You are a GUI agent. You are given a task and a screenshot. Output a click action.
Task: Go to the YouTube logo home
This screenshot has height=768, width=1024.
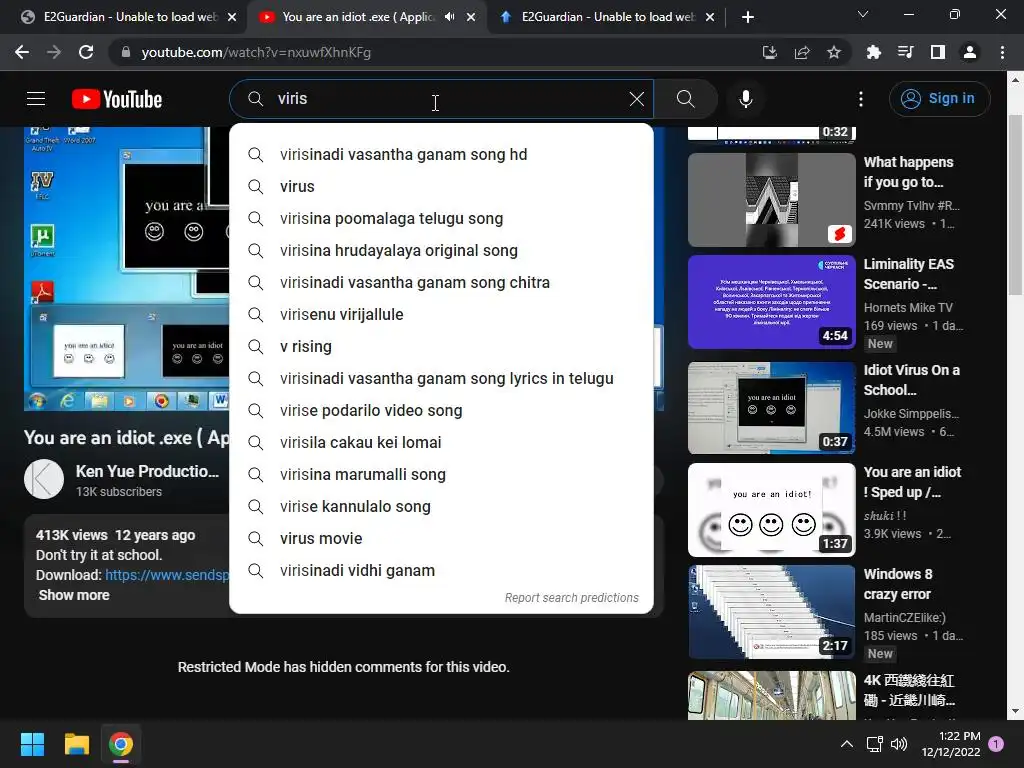pyautogui.click(x=117, y=99)
